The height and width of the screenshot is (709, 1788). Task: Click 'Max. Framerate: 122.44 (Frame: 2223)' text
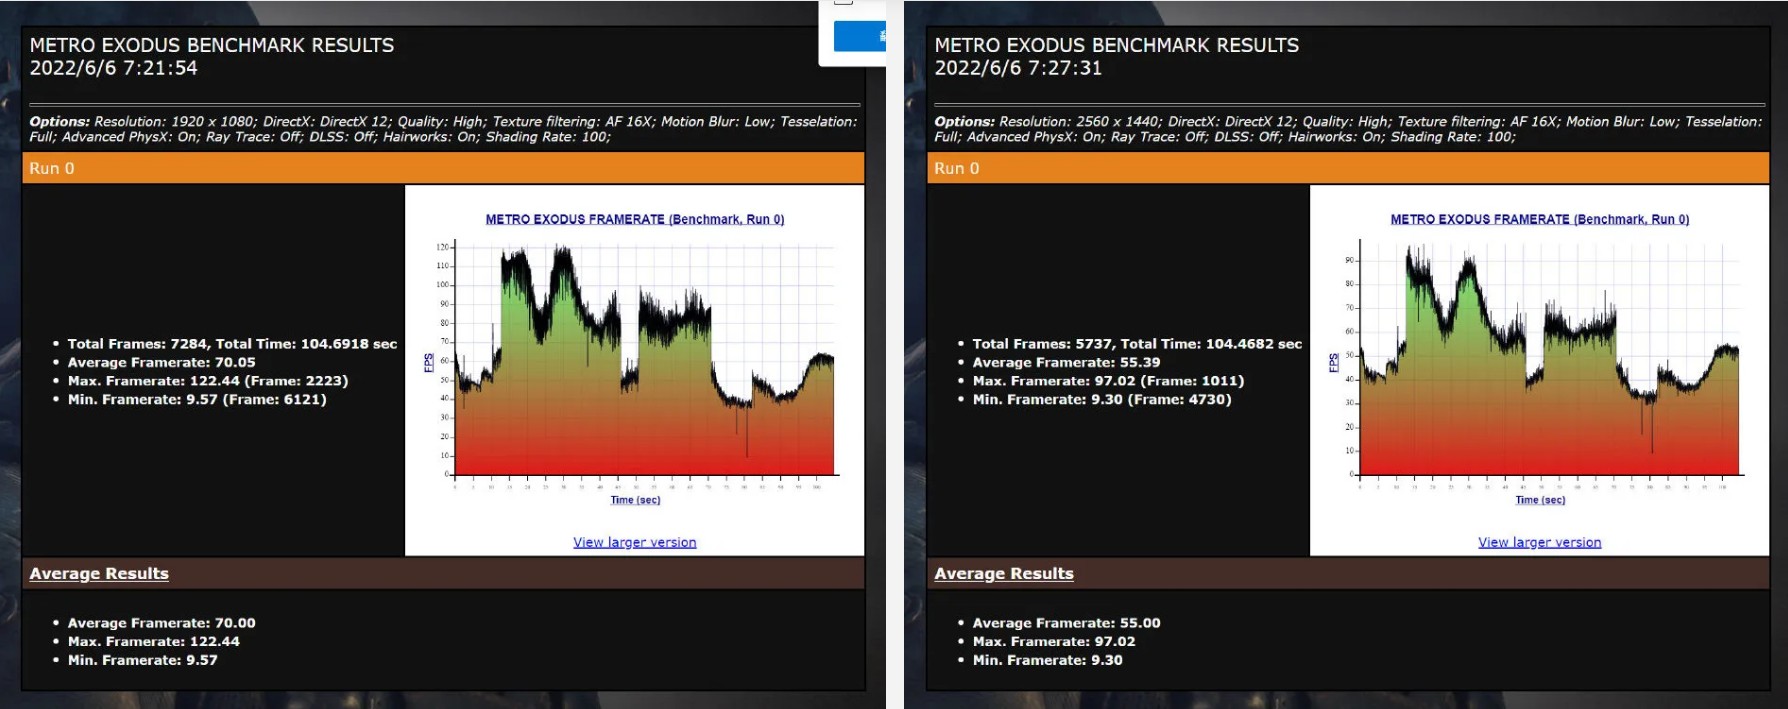(x=208, y=381)
